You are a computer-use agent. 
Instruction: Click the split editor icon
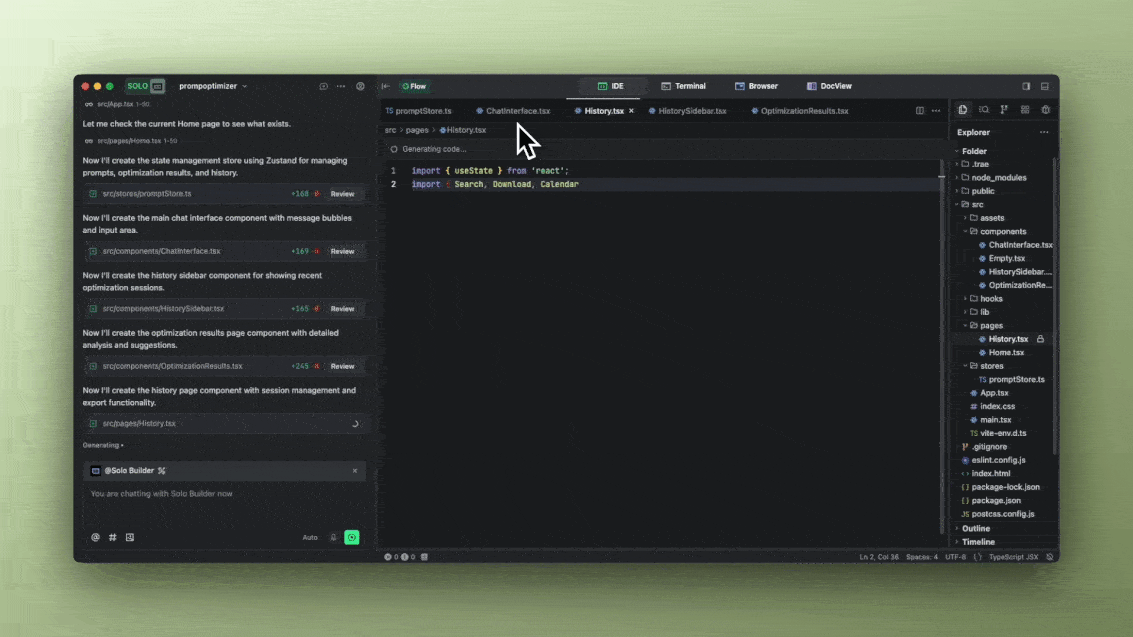920,111
